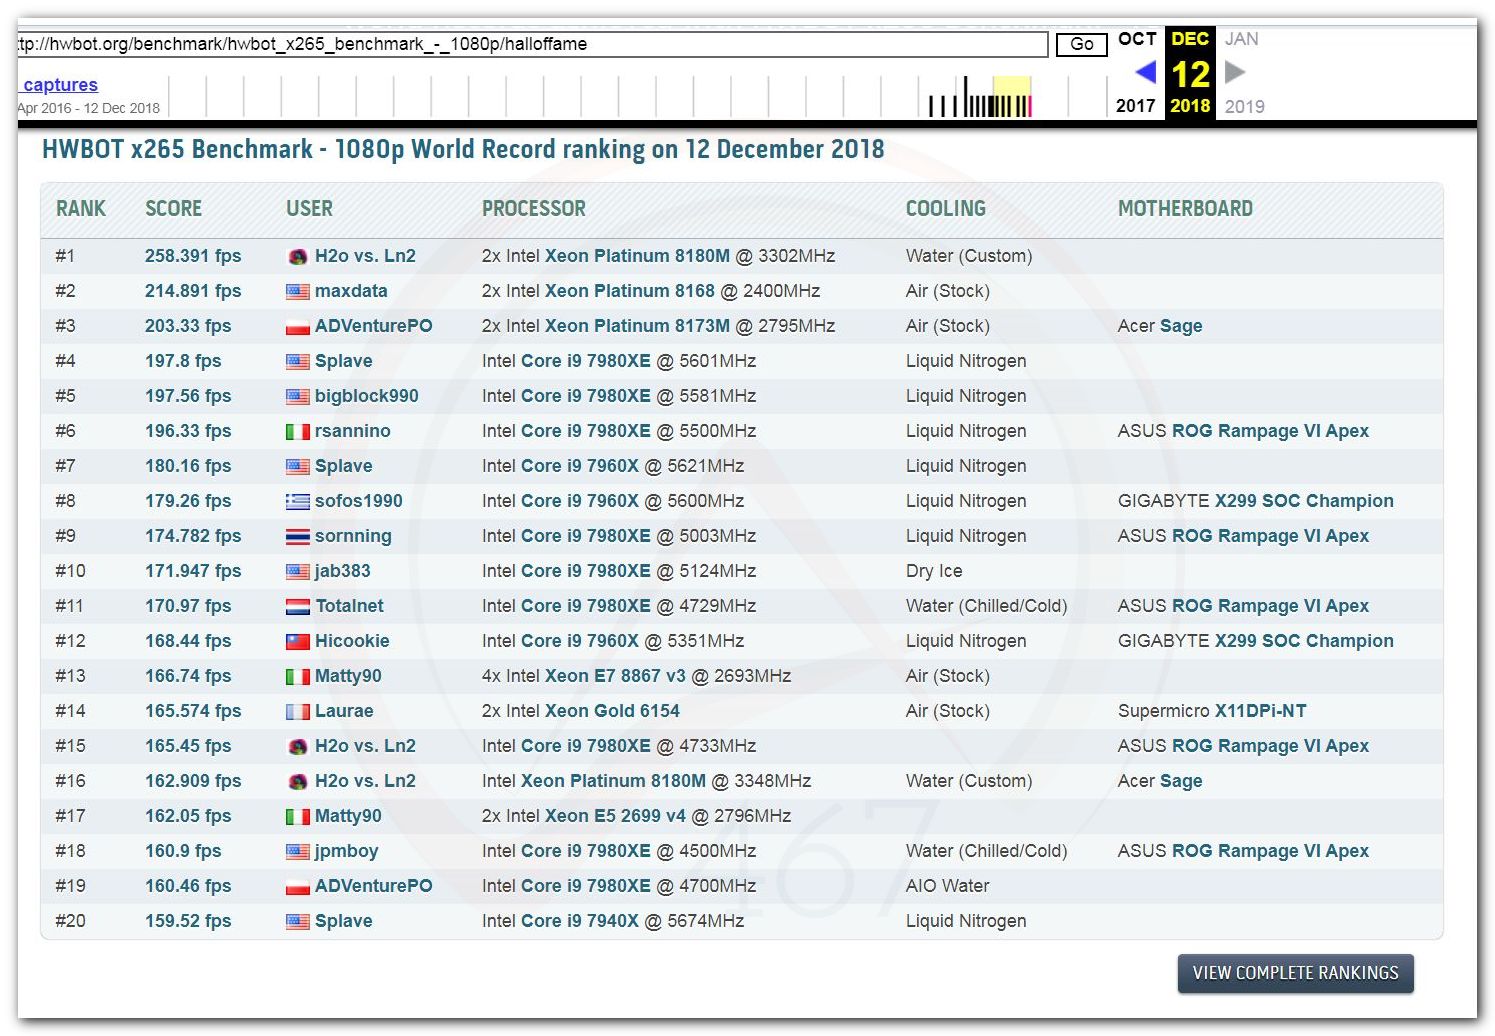Screen dimensions: 1495x1036
Task: Open the Xeon Gold 6154 processor link
Action: pos(612,711)
